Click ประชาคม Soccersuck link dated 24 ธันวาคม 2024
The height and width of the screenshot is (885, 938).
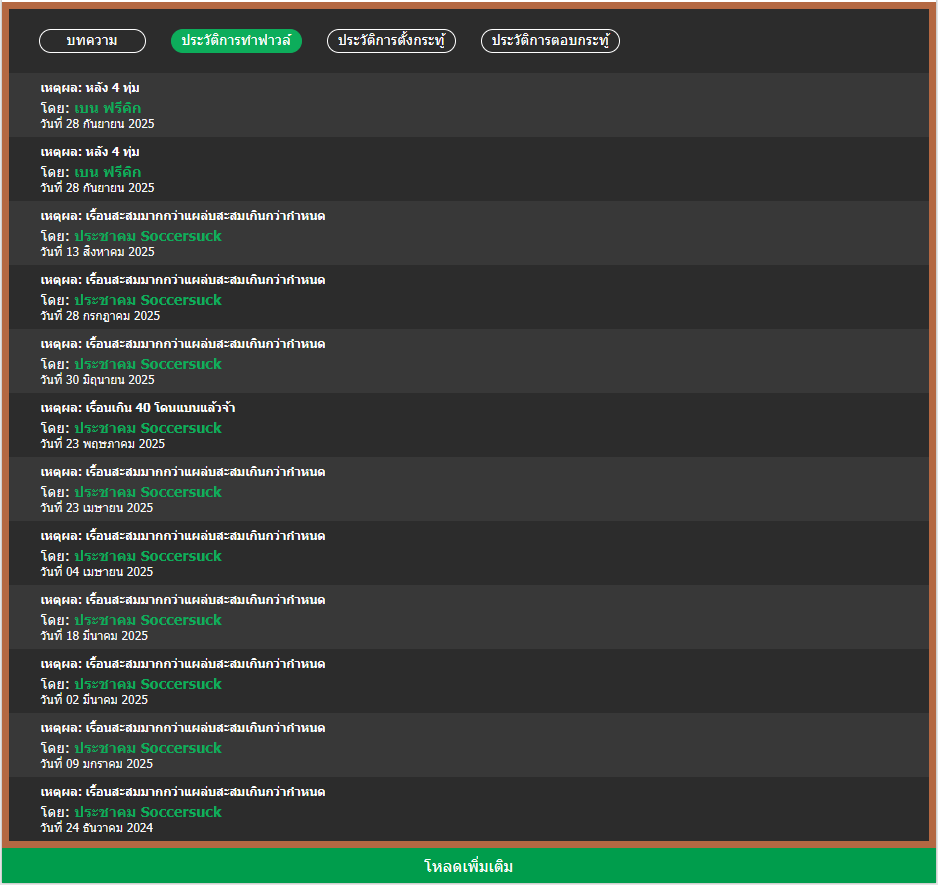[x=147, y=812]
